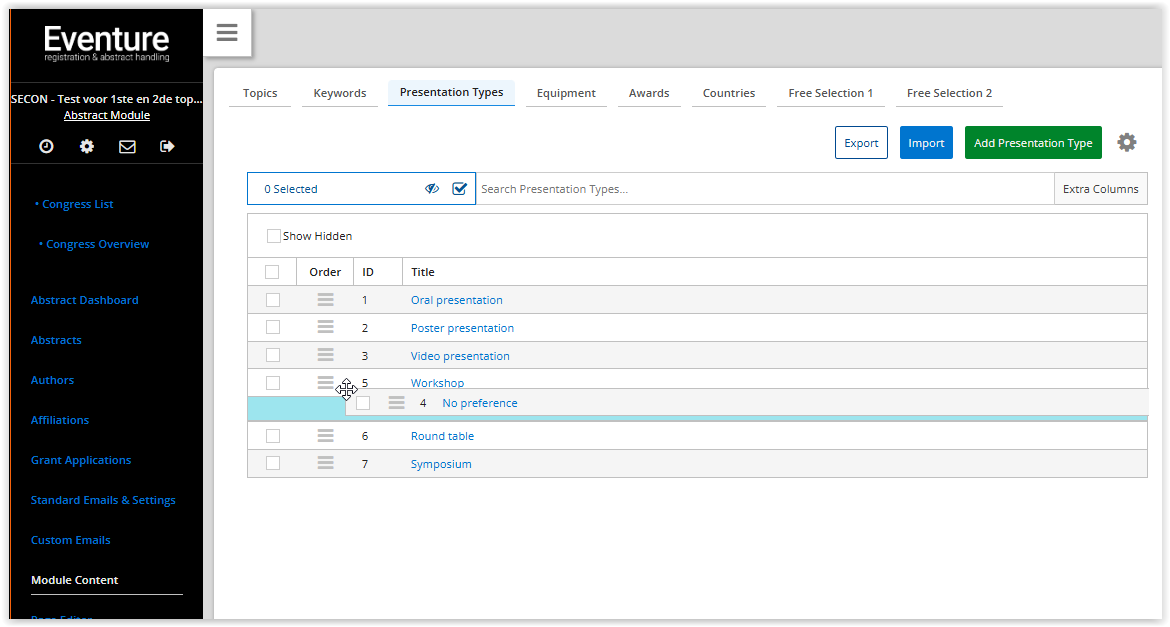Switch to the Keywords tab

[x=340, y=93]
